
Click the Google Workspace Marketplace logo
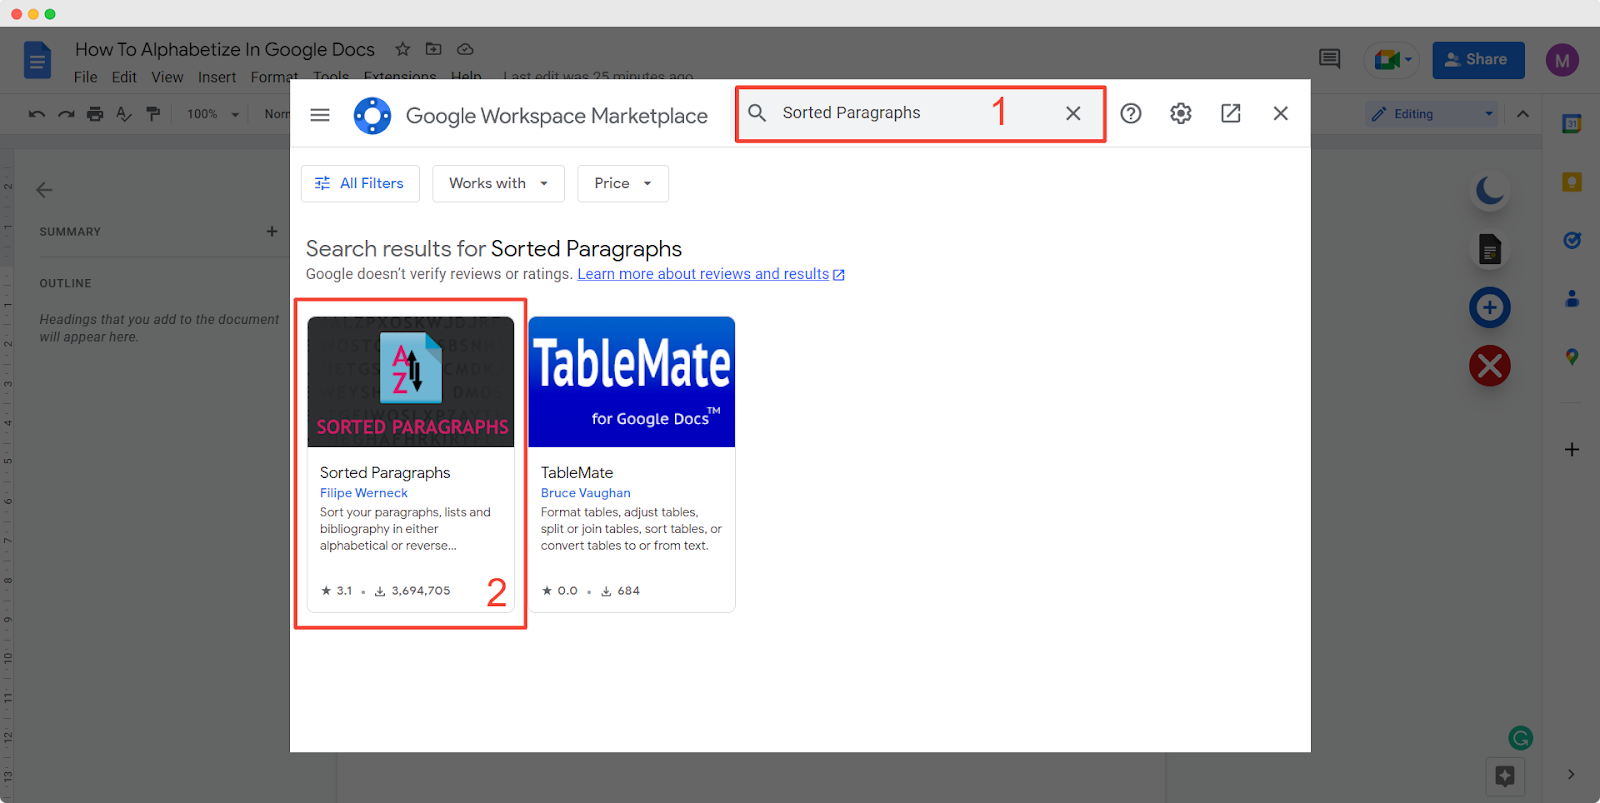coord(372,116)
